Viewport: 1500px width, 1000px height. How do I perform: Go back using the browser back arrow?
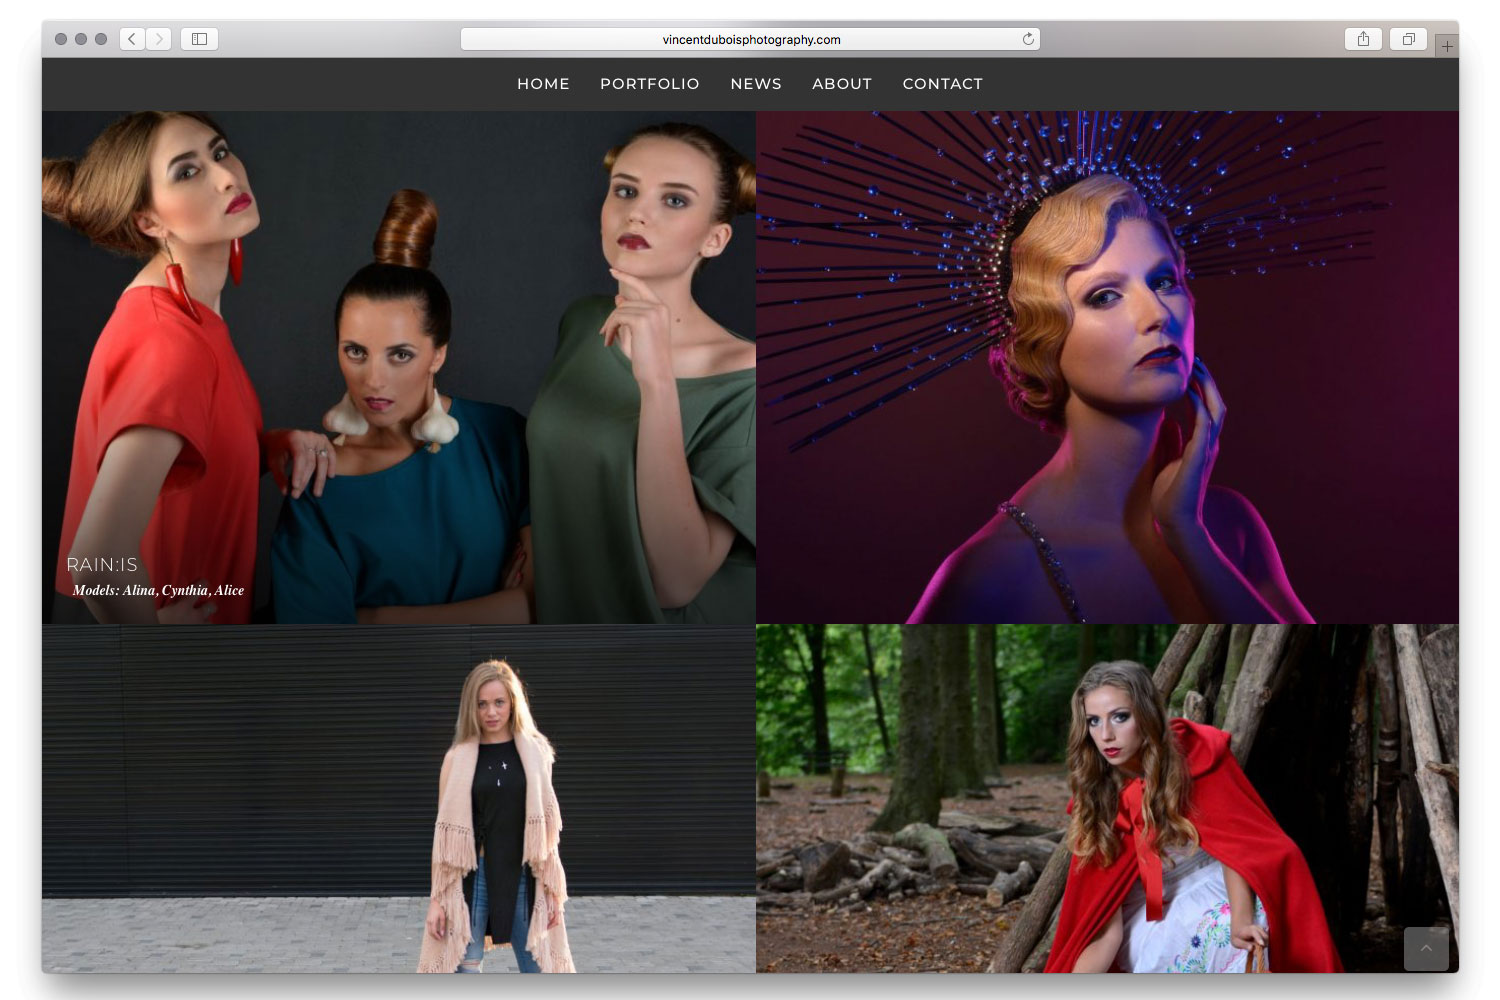pos(132,39)
